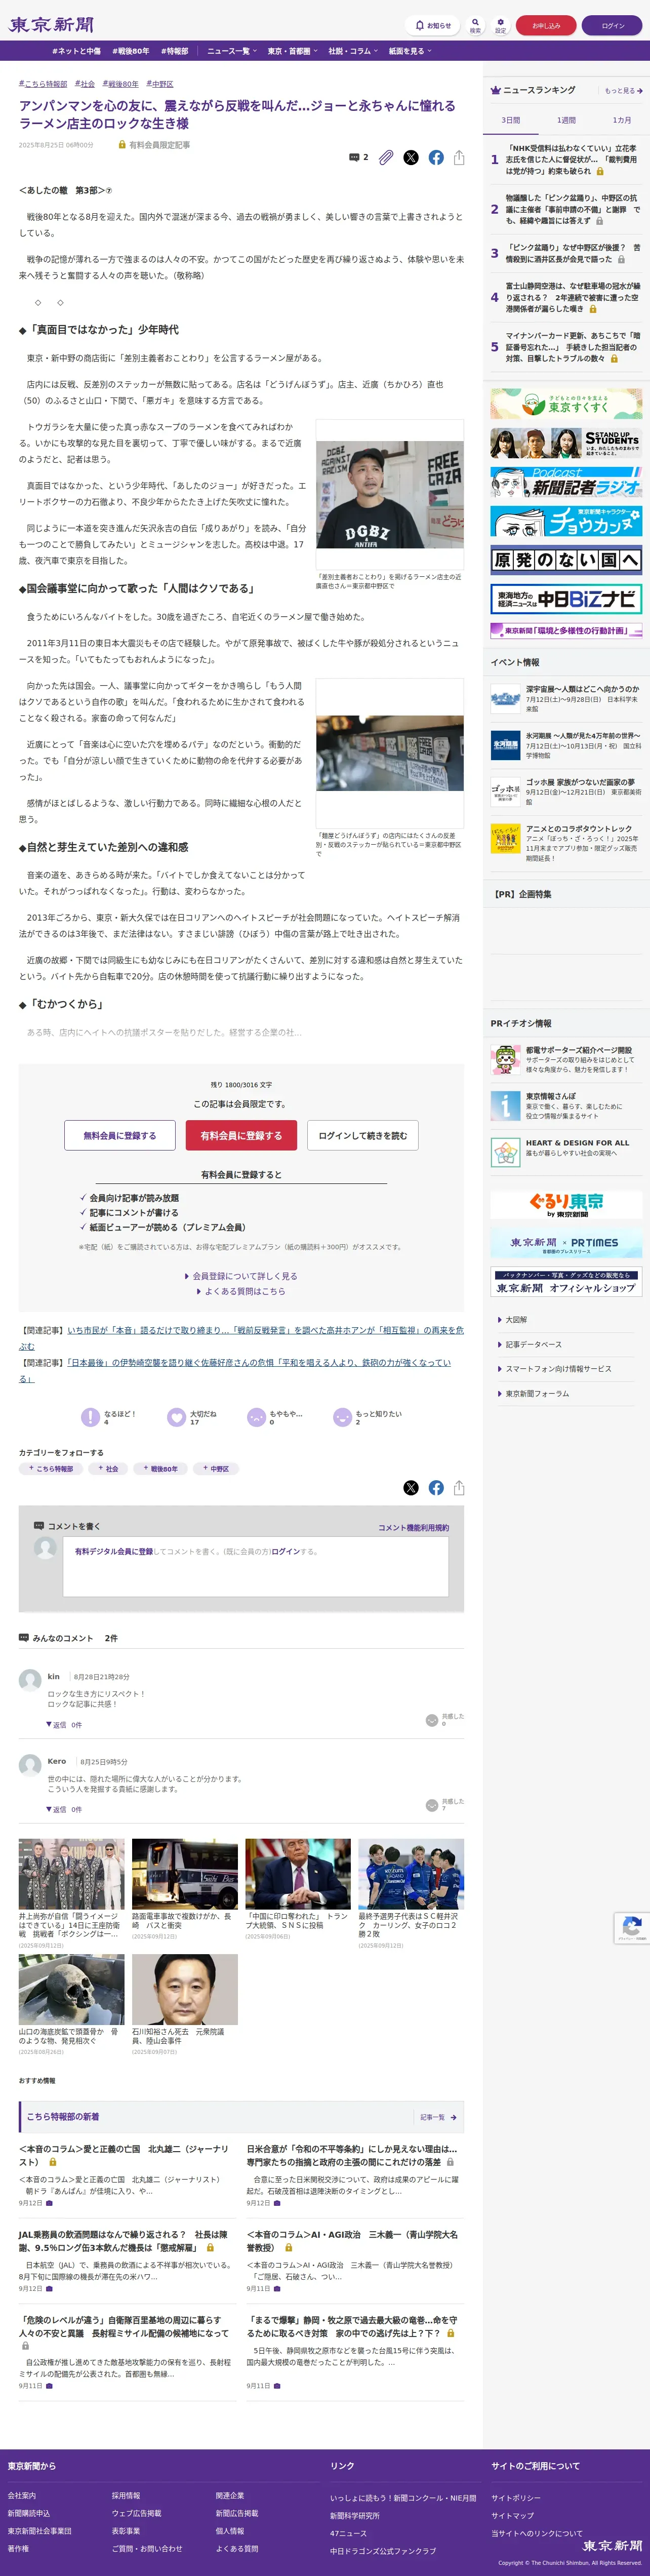This screenshot has height=2576, width=650.
Task: Follow the 中野区 category
Action: 215,1468
